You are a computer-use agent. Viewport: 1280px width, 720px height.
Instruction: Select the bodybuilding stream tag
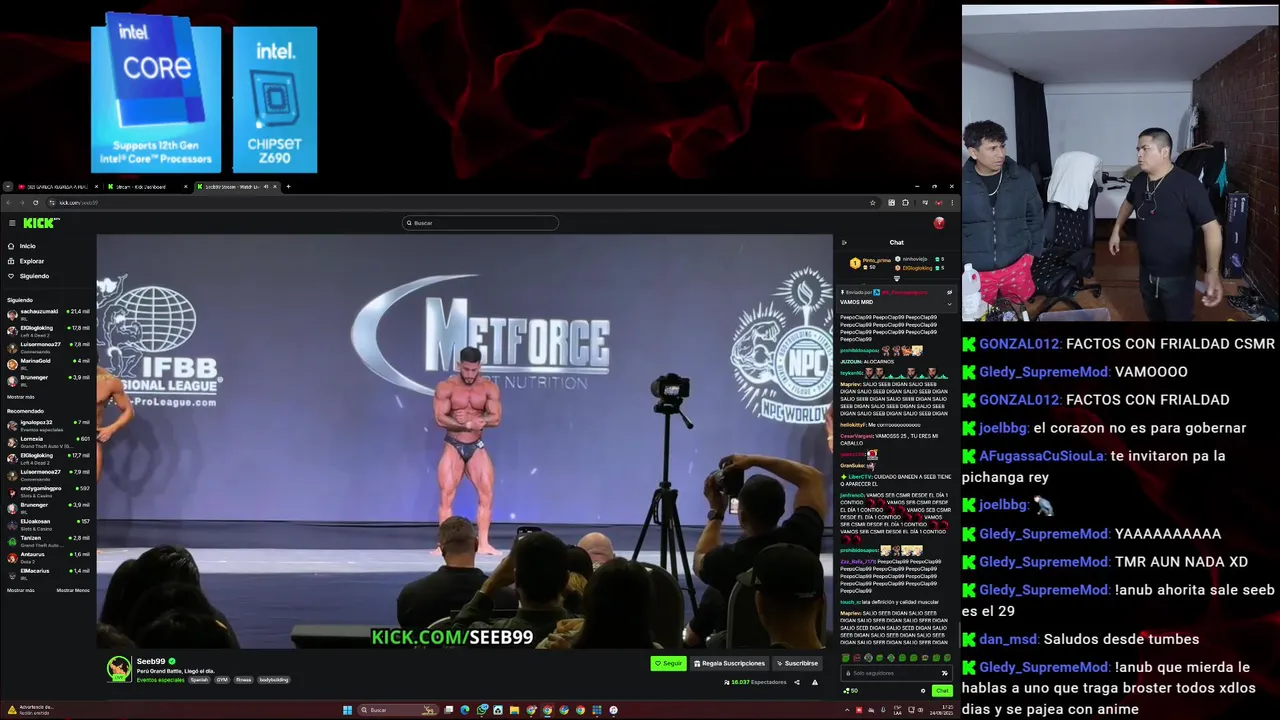[x=274, y=680]
